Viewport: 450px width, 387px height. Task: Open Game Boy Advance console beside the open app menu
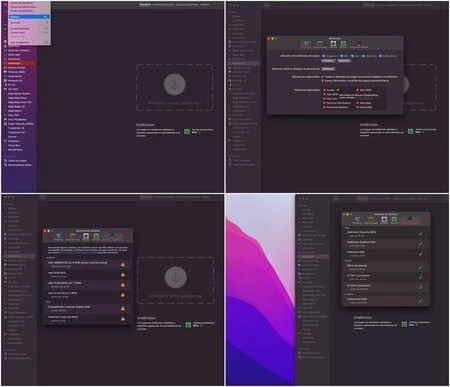coord(18,50)
